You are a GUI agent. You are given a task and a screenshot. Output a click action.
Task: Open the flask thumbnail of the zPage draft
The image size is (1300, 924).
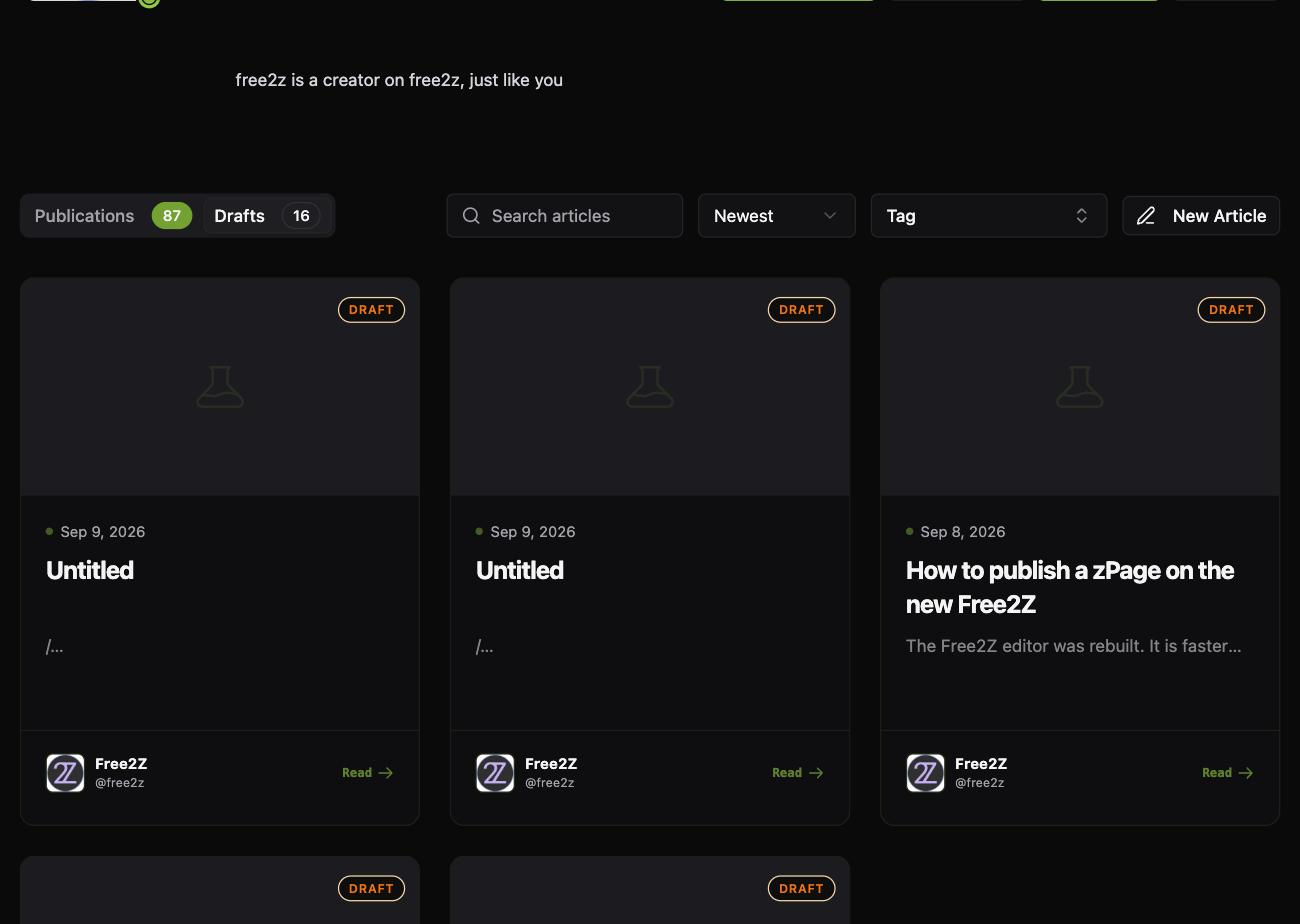(x=1080, y=387)
